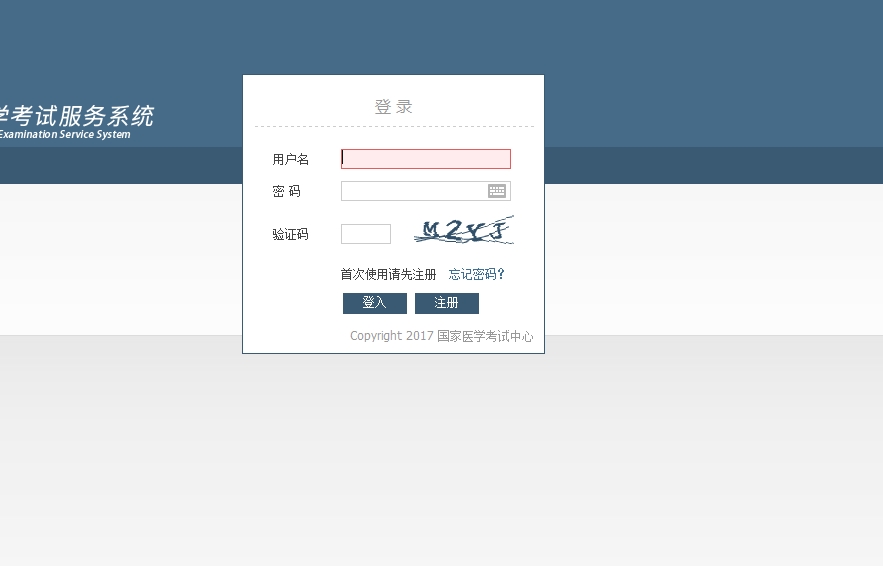
Task: Click empty gray area below login panel
Action: coord(440,460)
